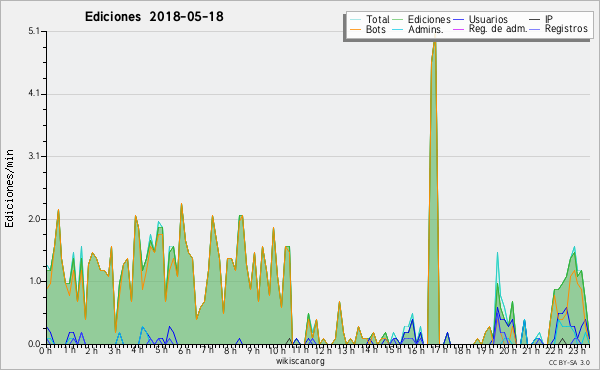The image size is (600, 370).
Task: Click the tall spike peak at 17 h
Action: pos(434,41)
